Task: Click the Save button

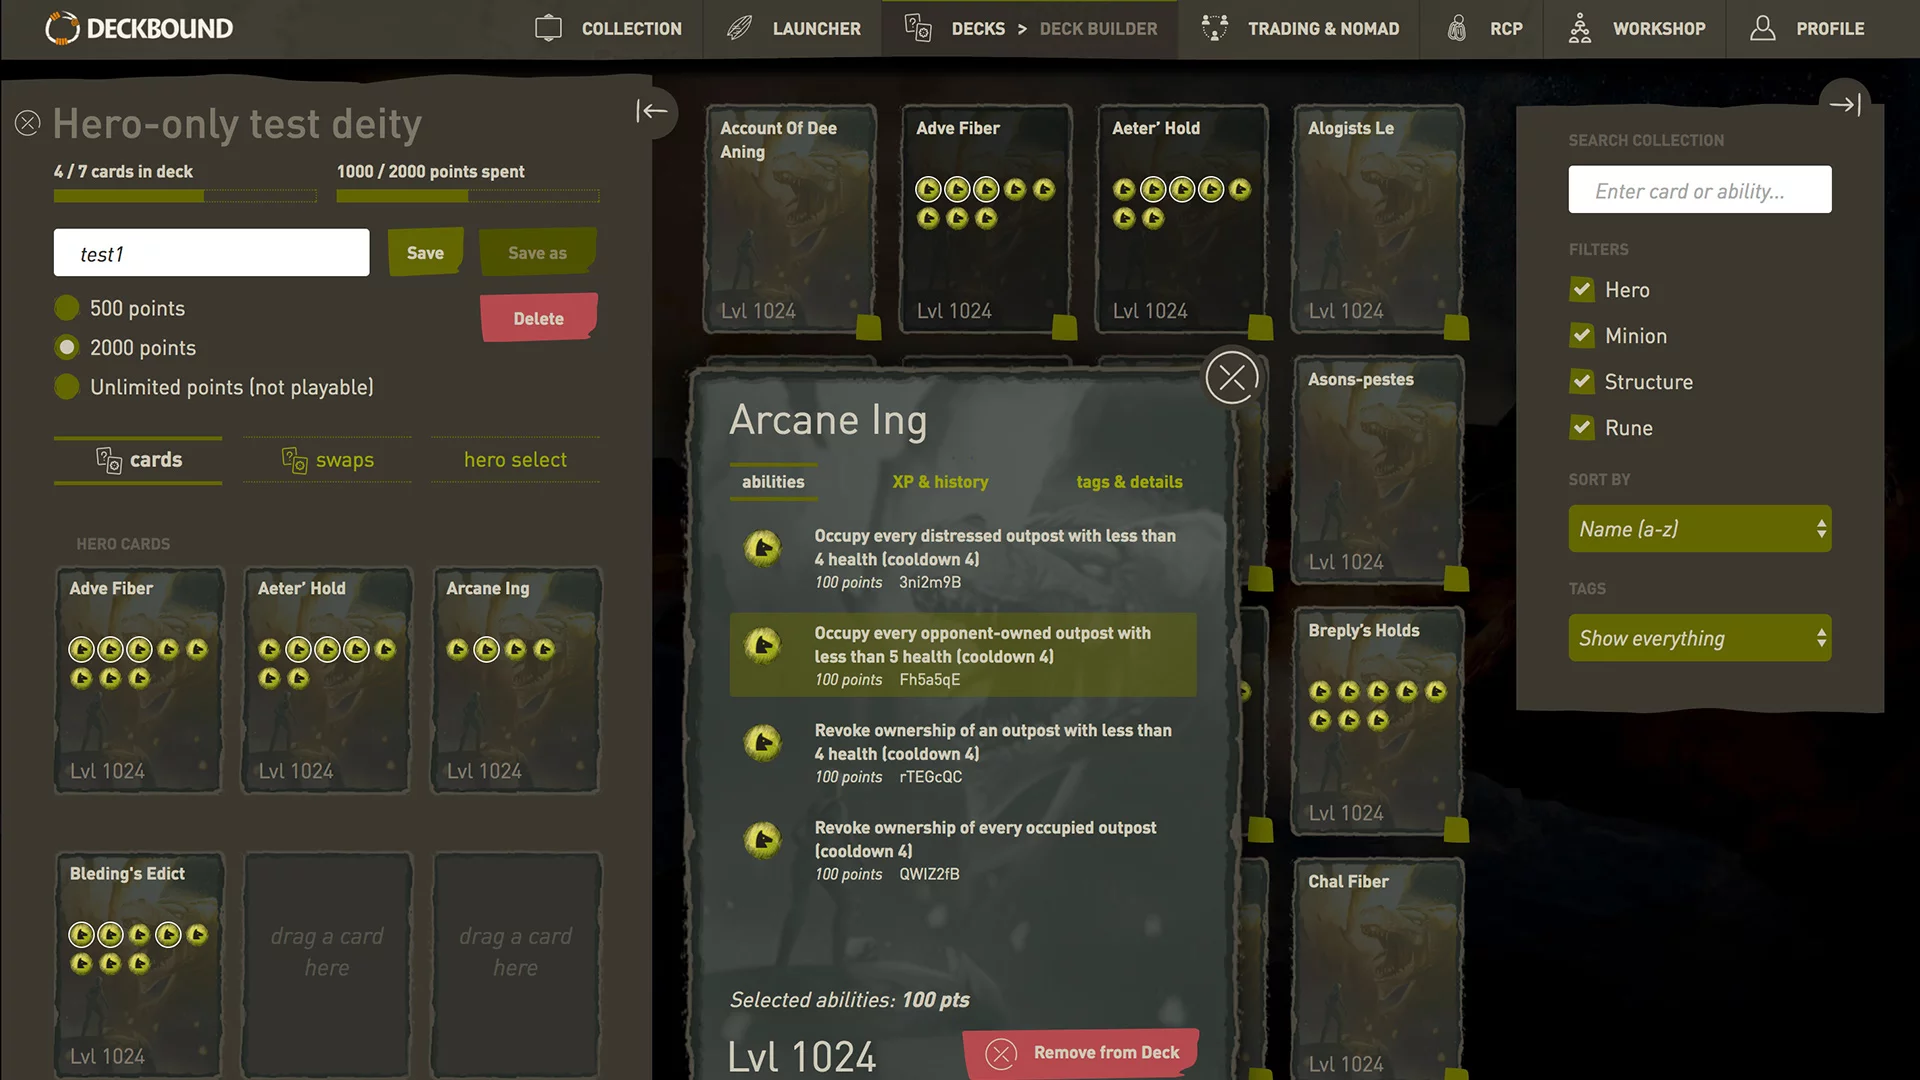Action: (425, 253)
